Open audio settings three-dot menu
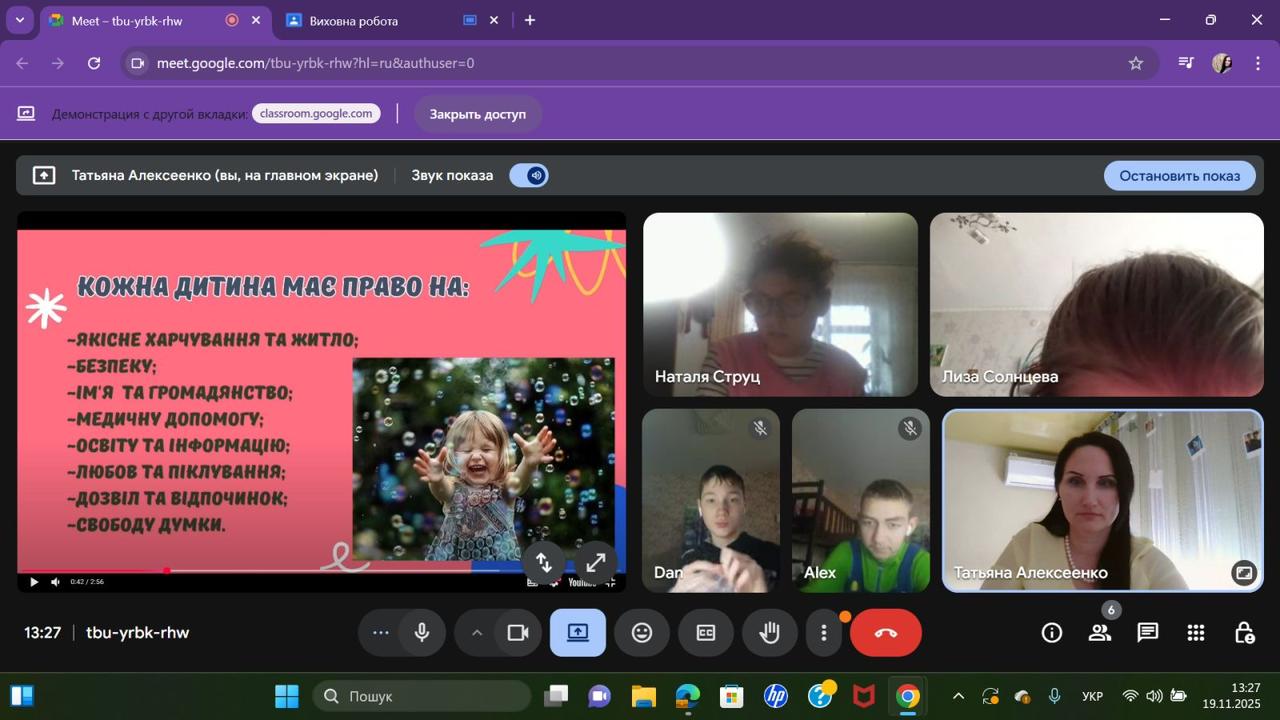1280x720 pixels. coord(380,632)
